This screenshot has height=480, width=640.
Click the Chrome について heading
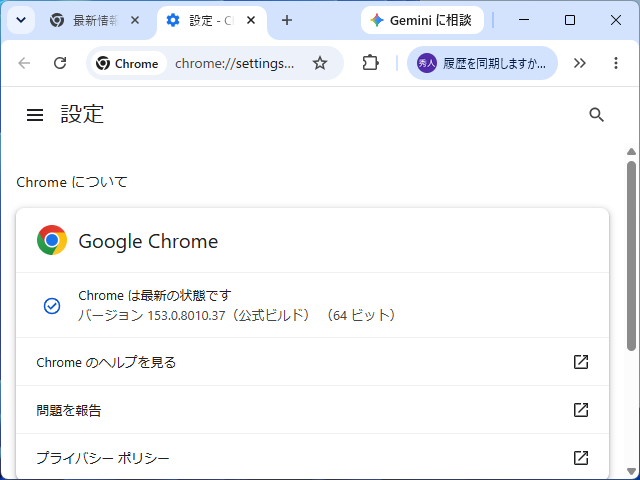[x=72, y=182]
